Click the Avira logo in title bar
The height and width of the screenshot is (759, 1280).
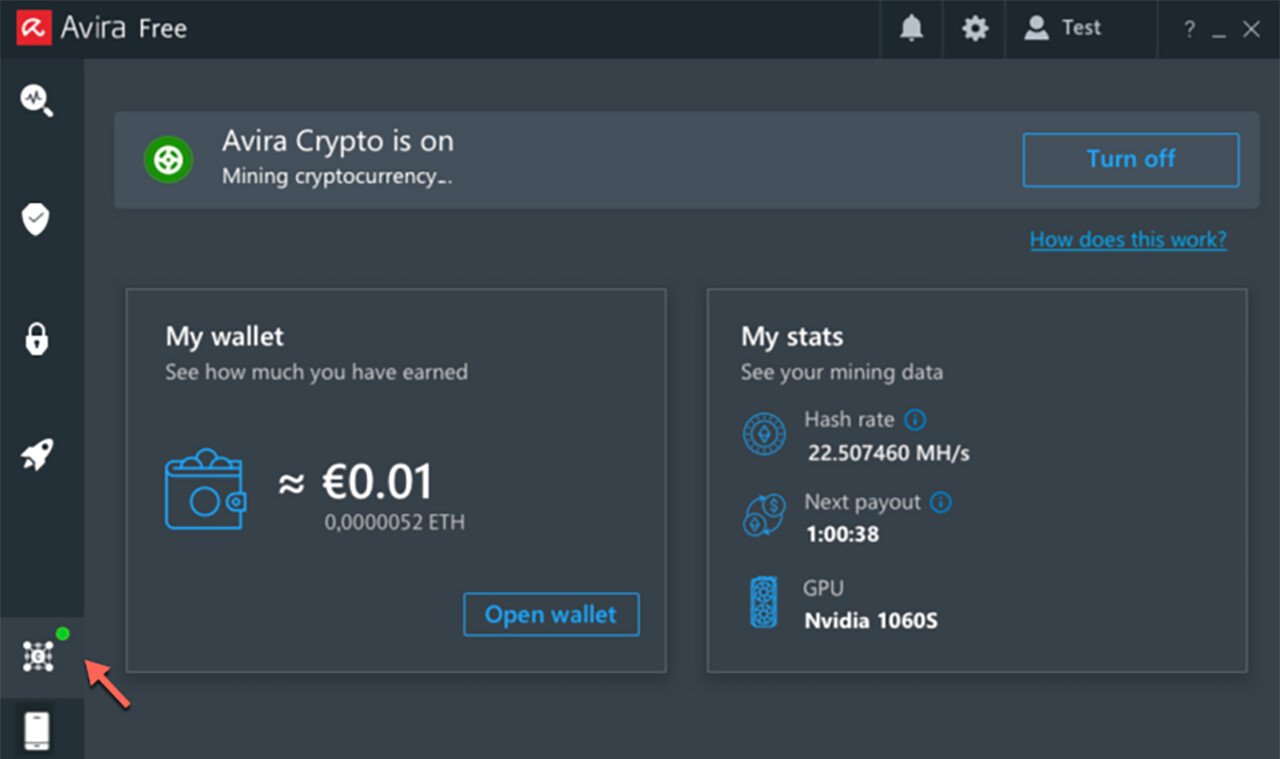coord(33,29)
